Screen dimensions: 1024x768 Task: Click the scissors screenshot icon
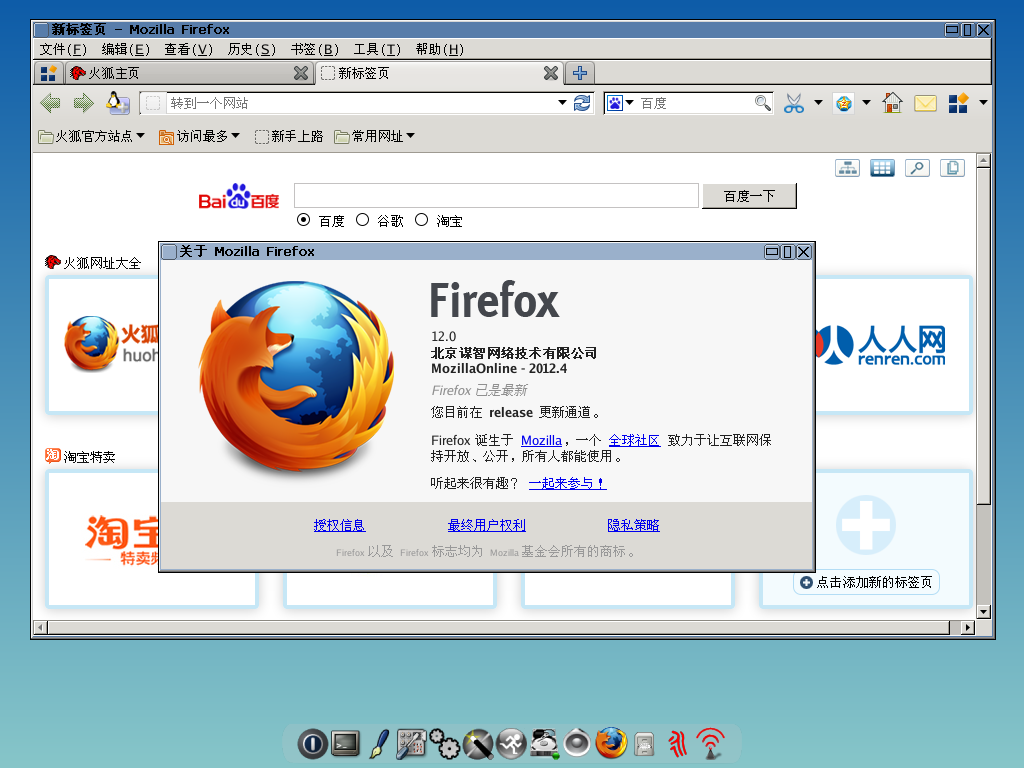click(793, 103)
